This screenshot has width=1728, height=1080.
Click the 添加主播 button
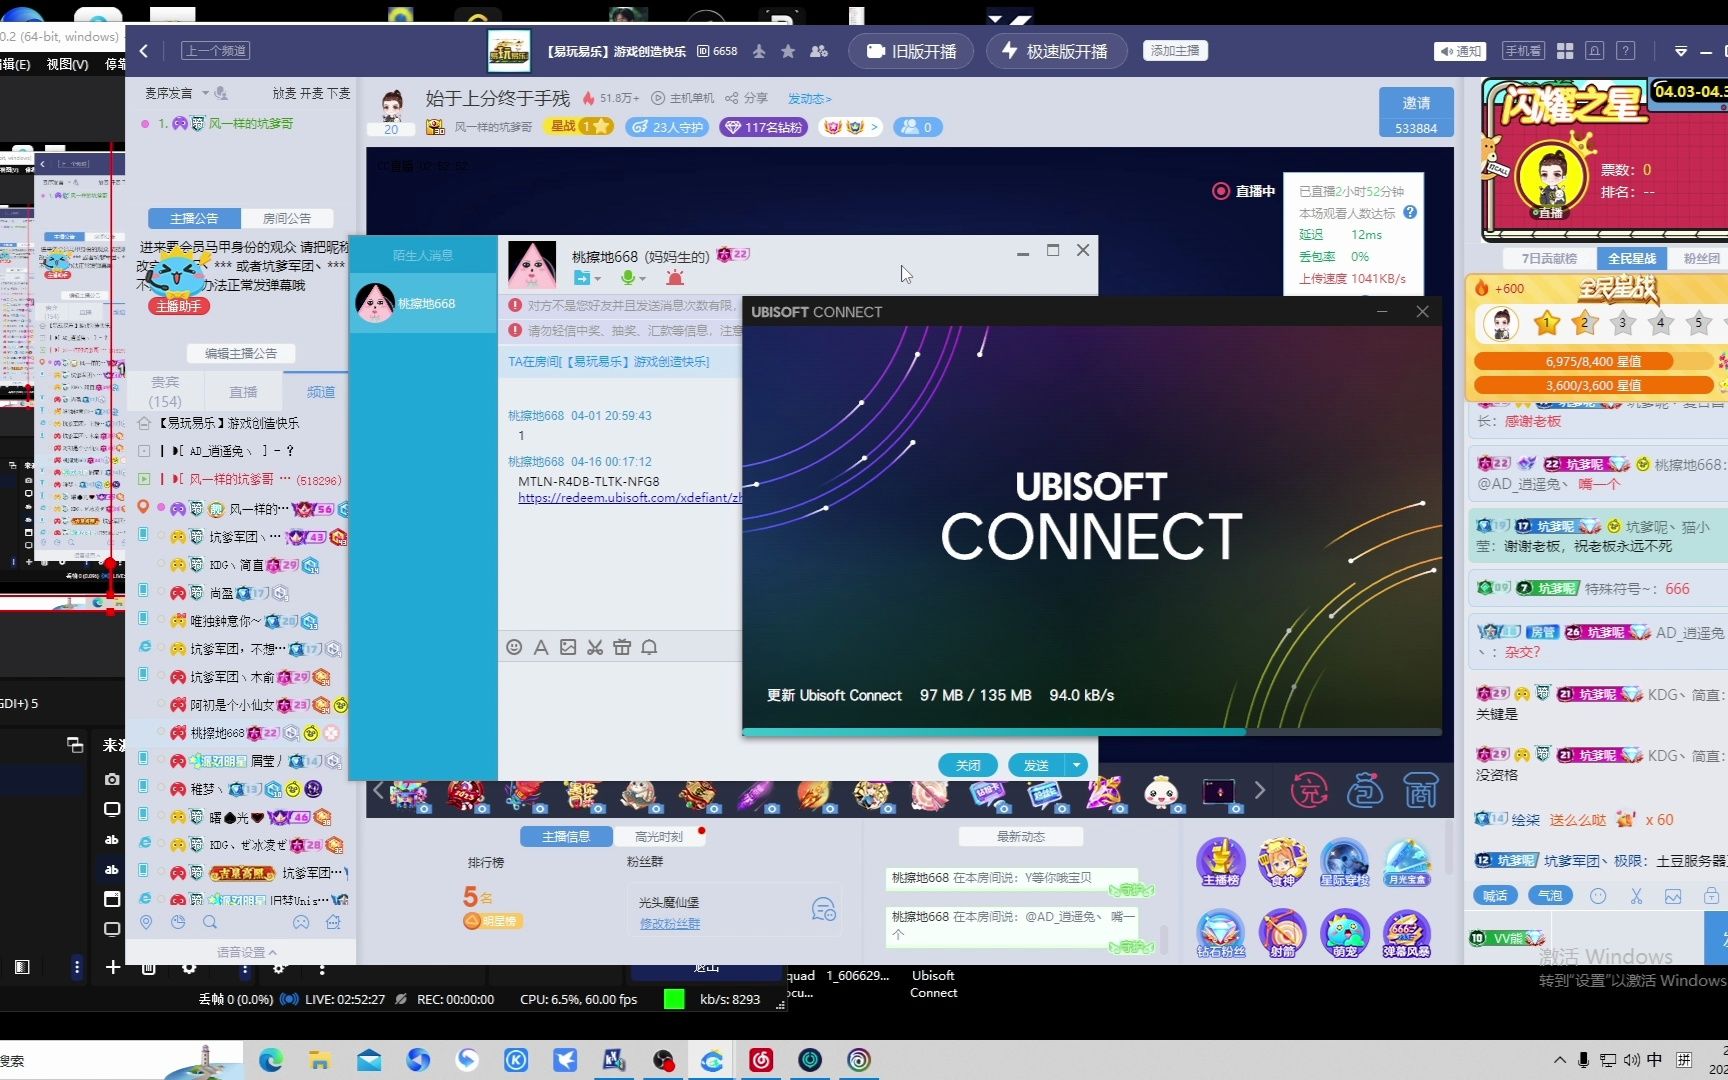1175,51
